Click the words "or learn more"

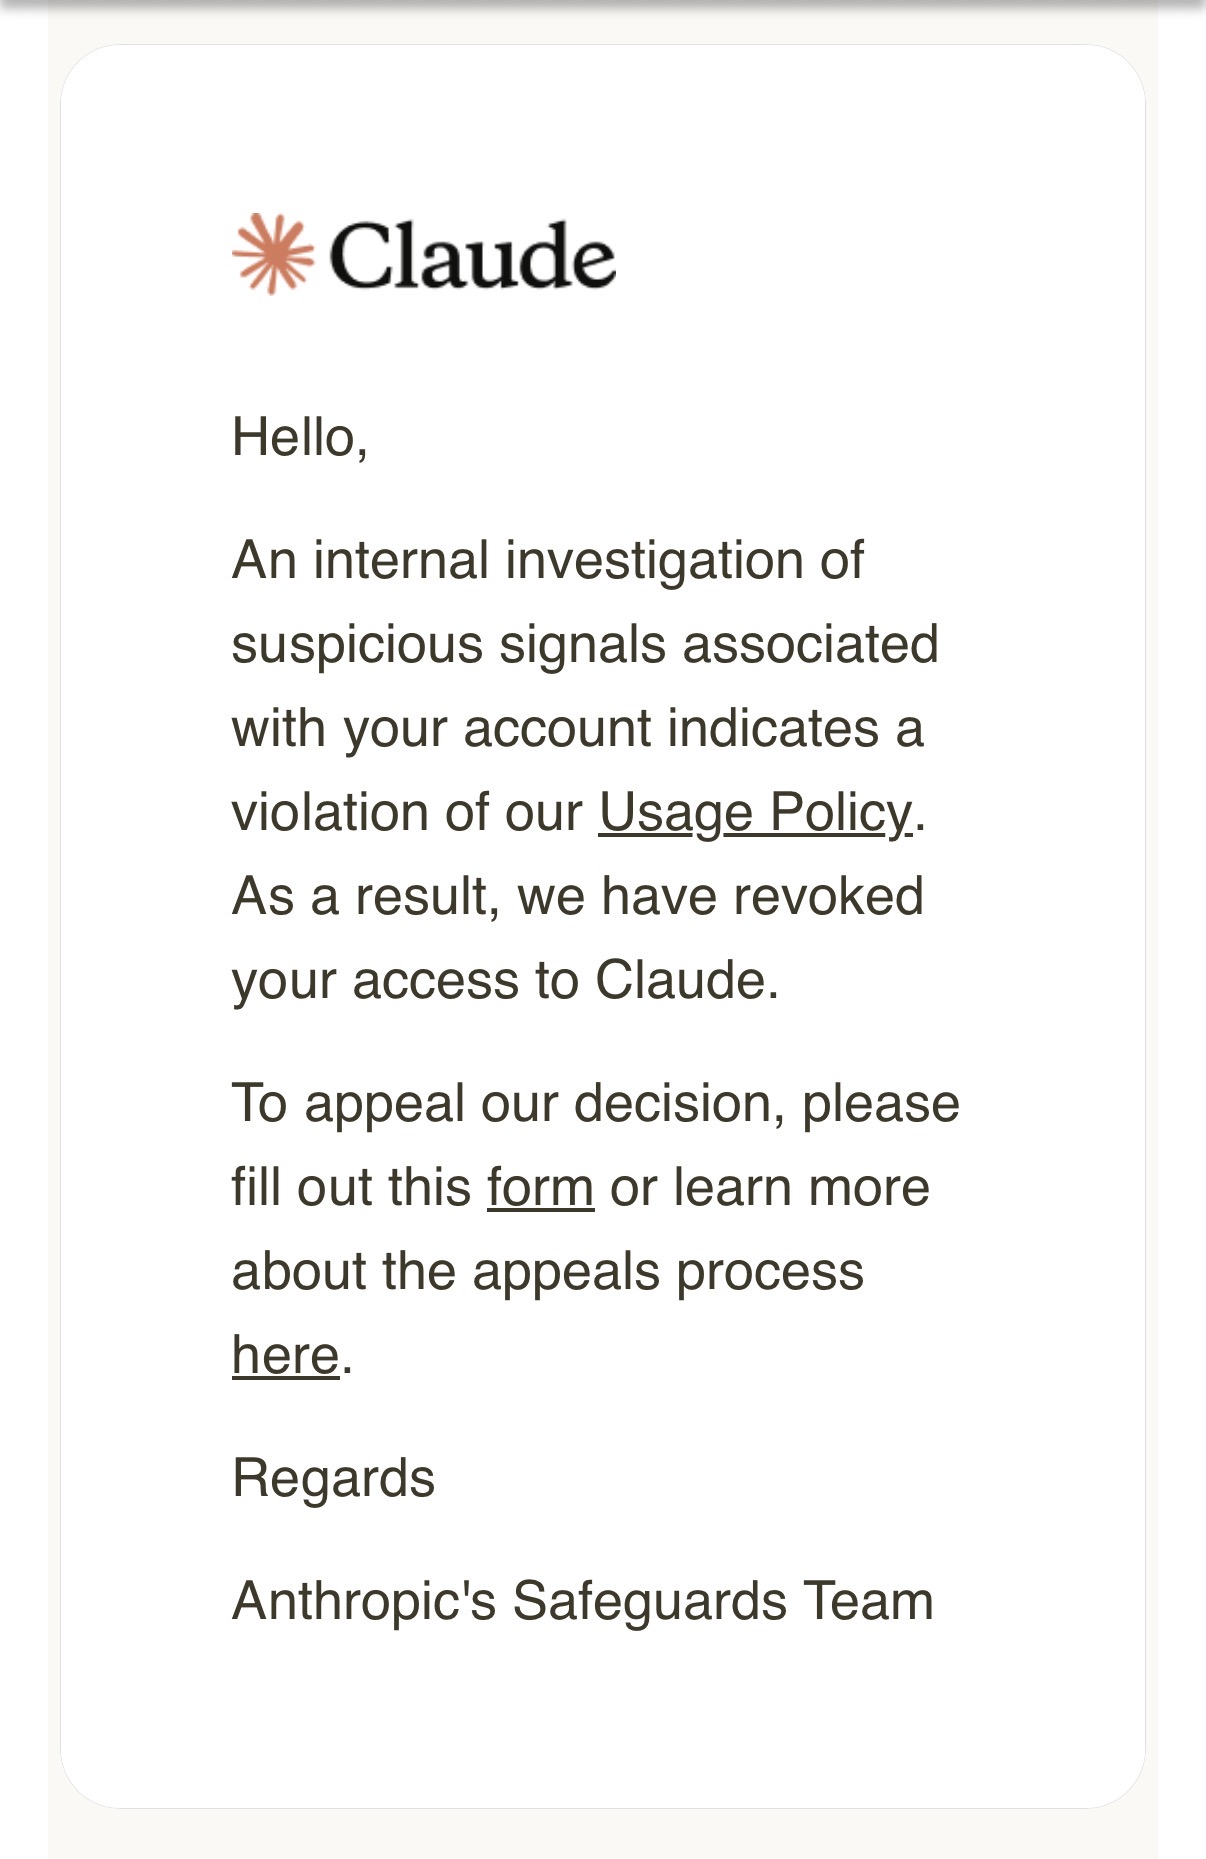coord(769,1188)
